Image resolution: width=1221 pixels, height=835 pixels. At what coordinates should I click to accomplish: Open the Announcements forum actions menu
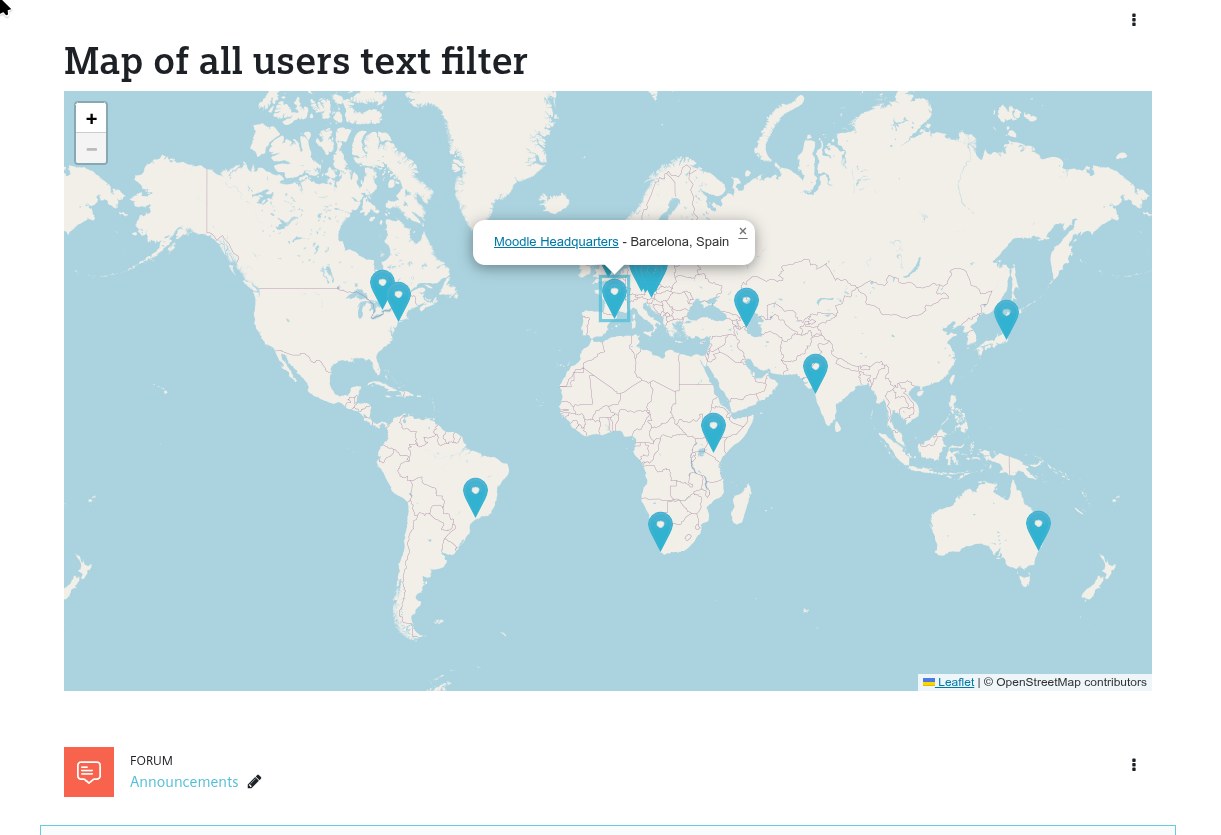pos(1133,765)
